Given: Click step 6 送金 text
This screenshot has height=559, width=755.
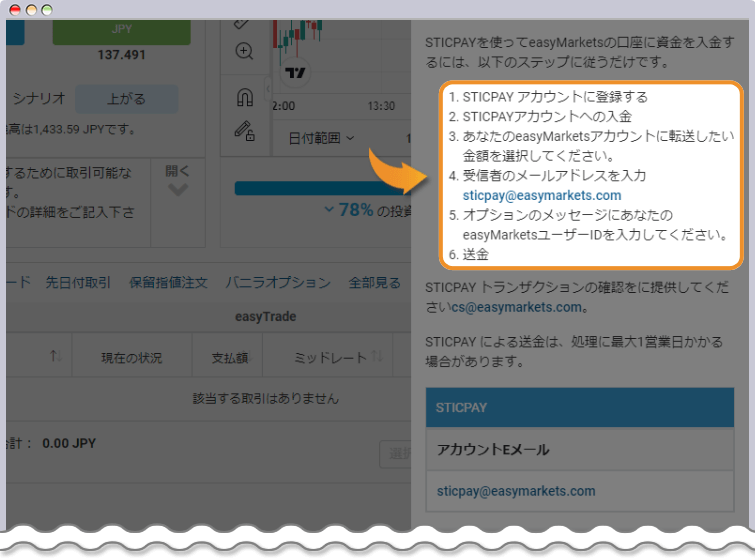Looking at the screenshot, I should click(x=475, y=255).
